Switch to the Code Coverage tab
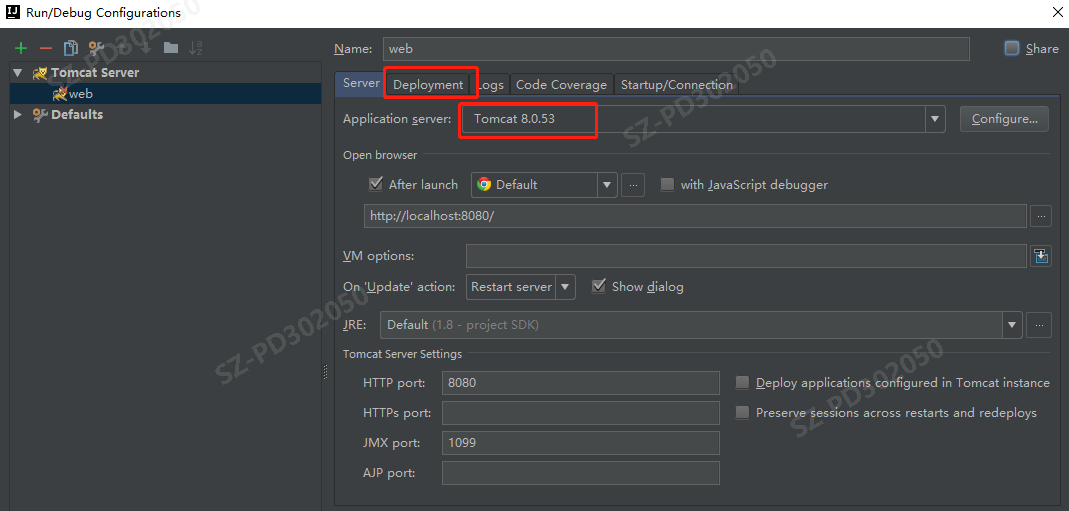This screenshot has height=511, width=1069. point(561,84)
